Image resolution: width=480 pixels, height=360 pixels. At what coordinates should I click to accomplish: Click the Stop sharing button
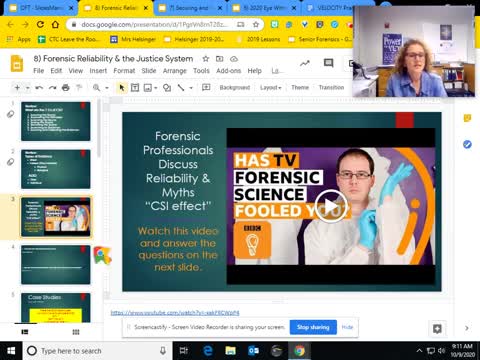coord(313,327)
